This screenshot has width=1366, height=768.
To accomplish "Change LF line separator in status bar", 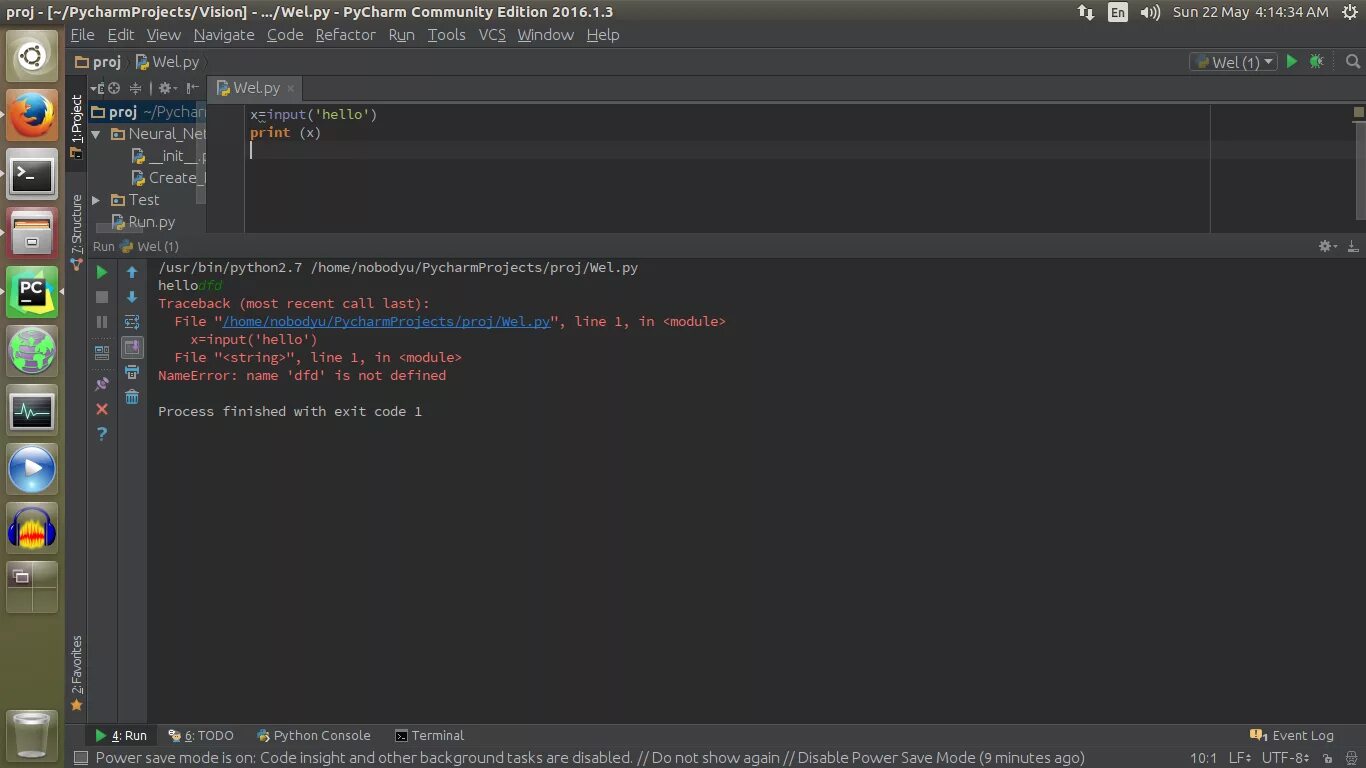I will pyautogui.click(x=1240, y=758).
